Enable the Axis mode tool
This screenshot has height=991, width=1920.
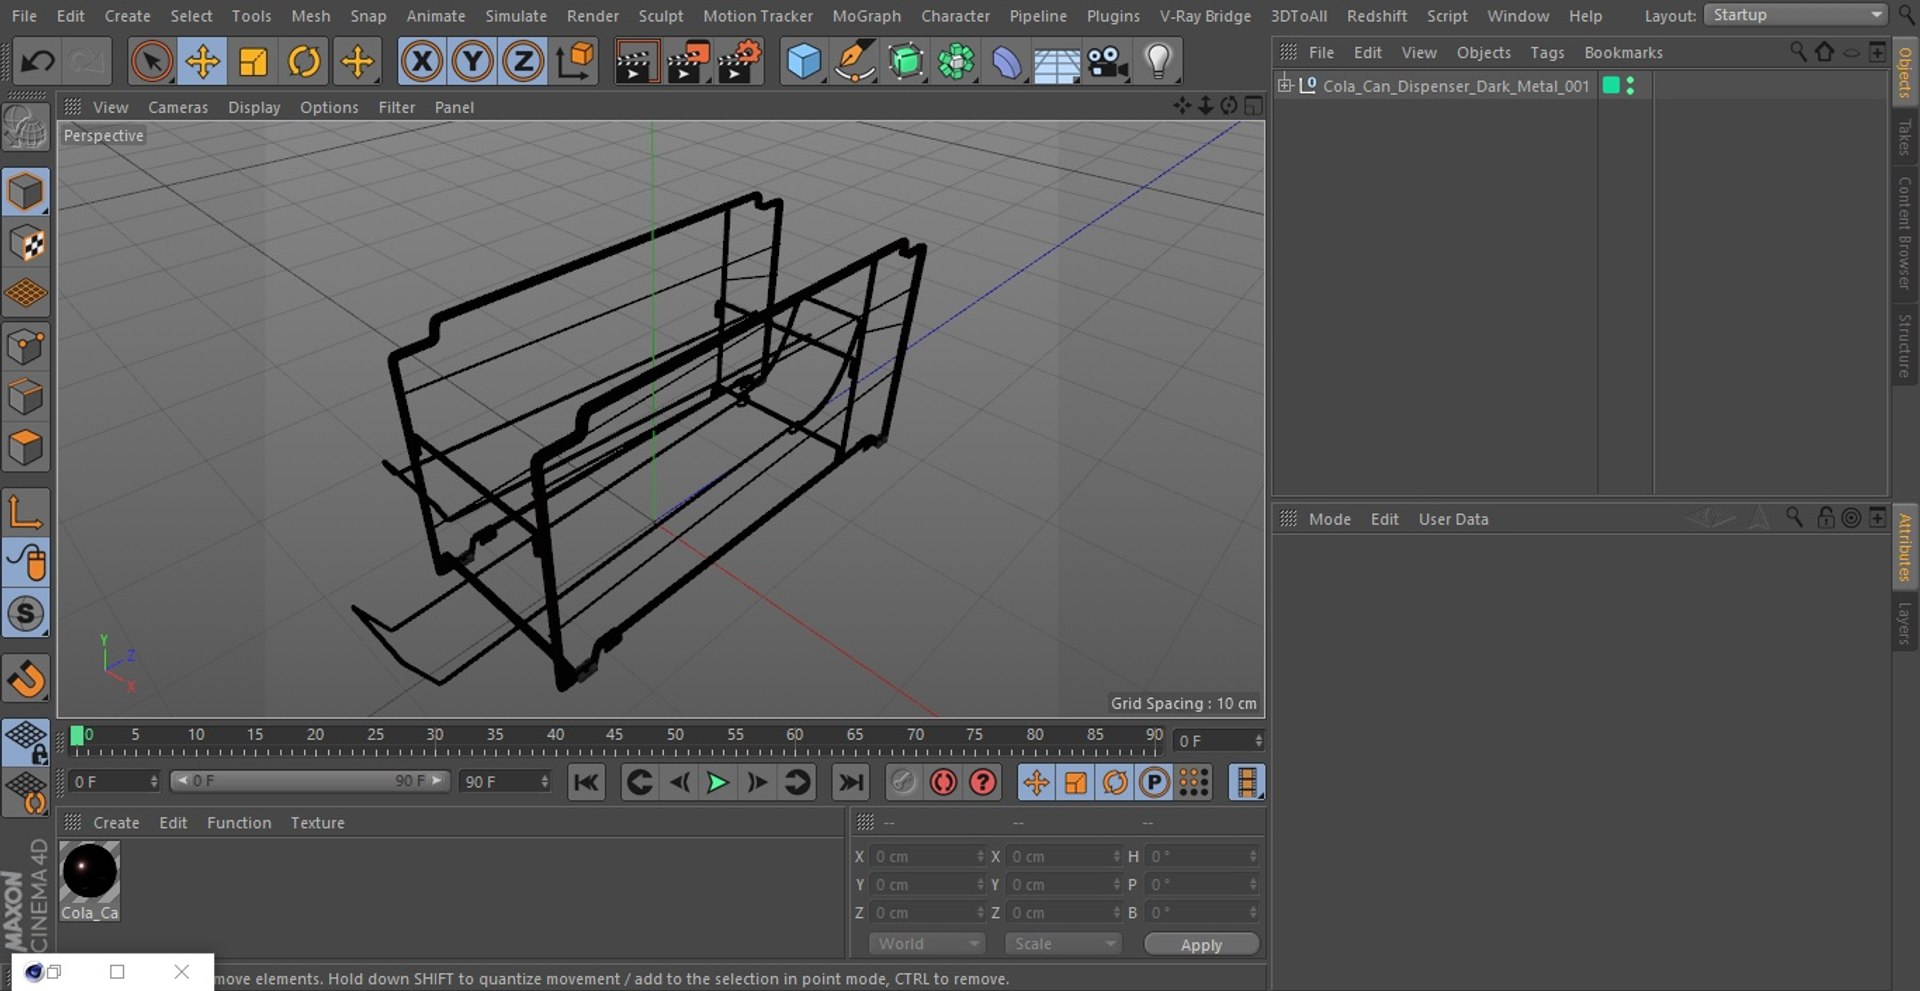pyautogui.click(x=26, y=512)
